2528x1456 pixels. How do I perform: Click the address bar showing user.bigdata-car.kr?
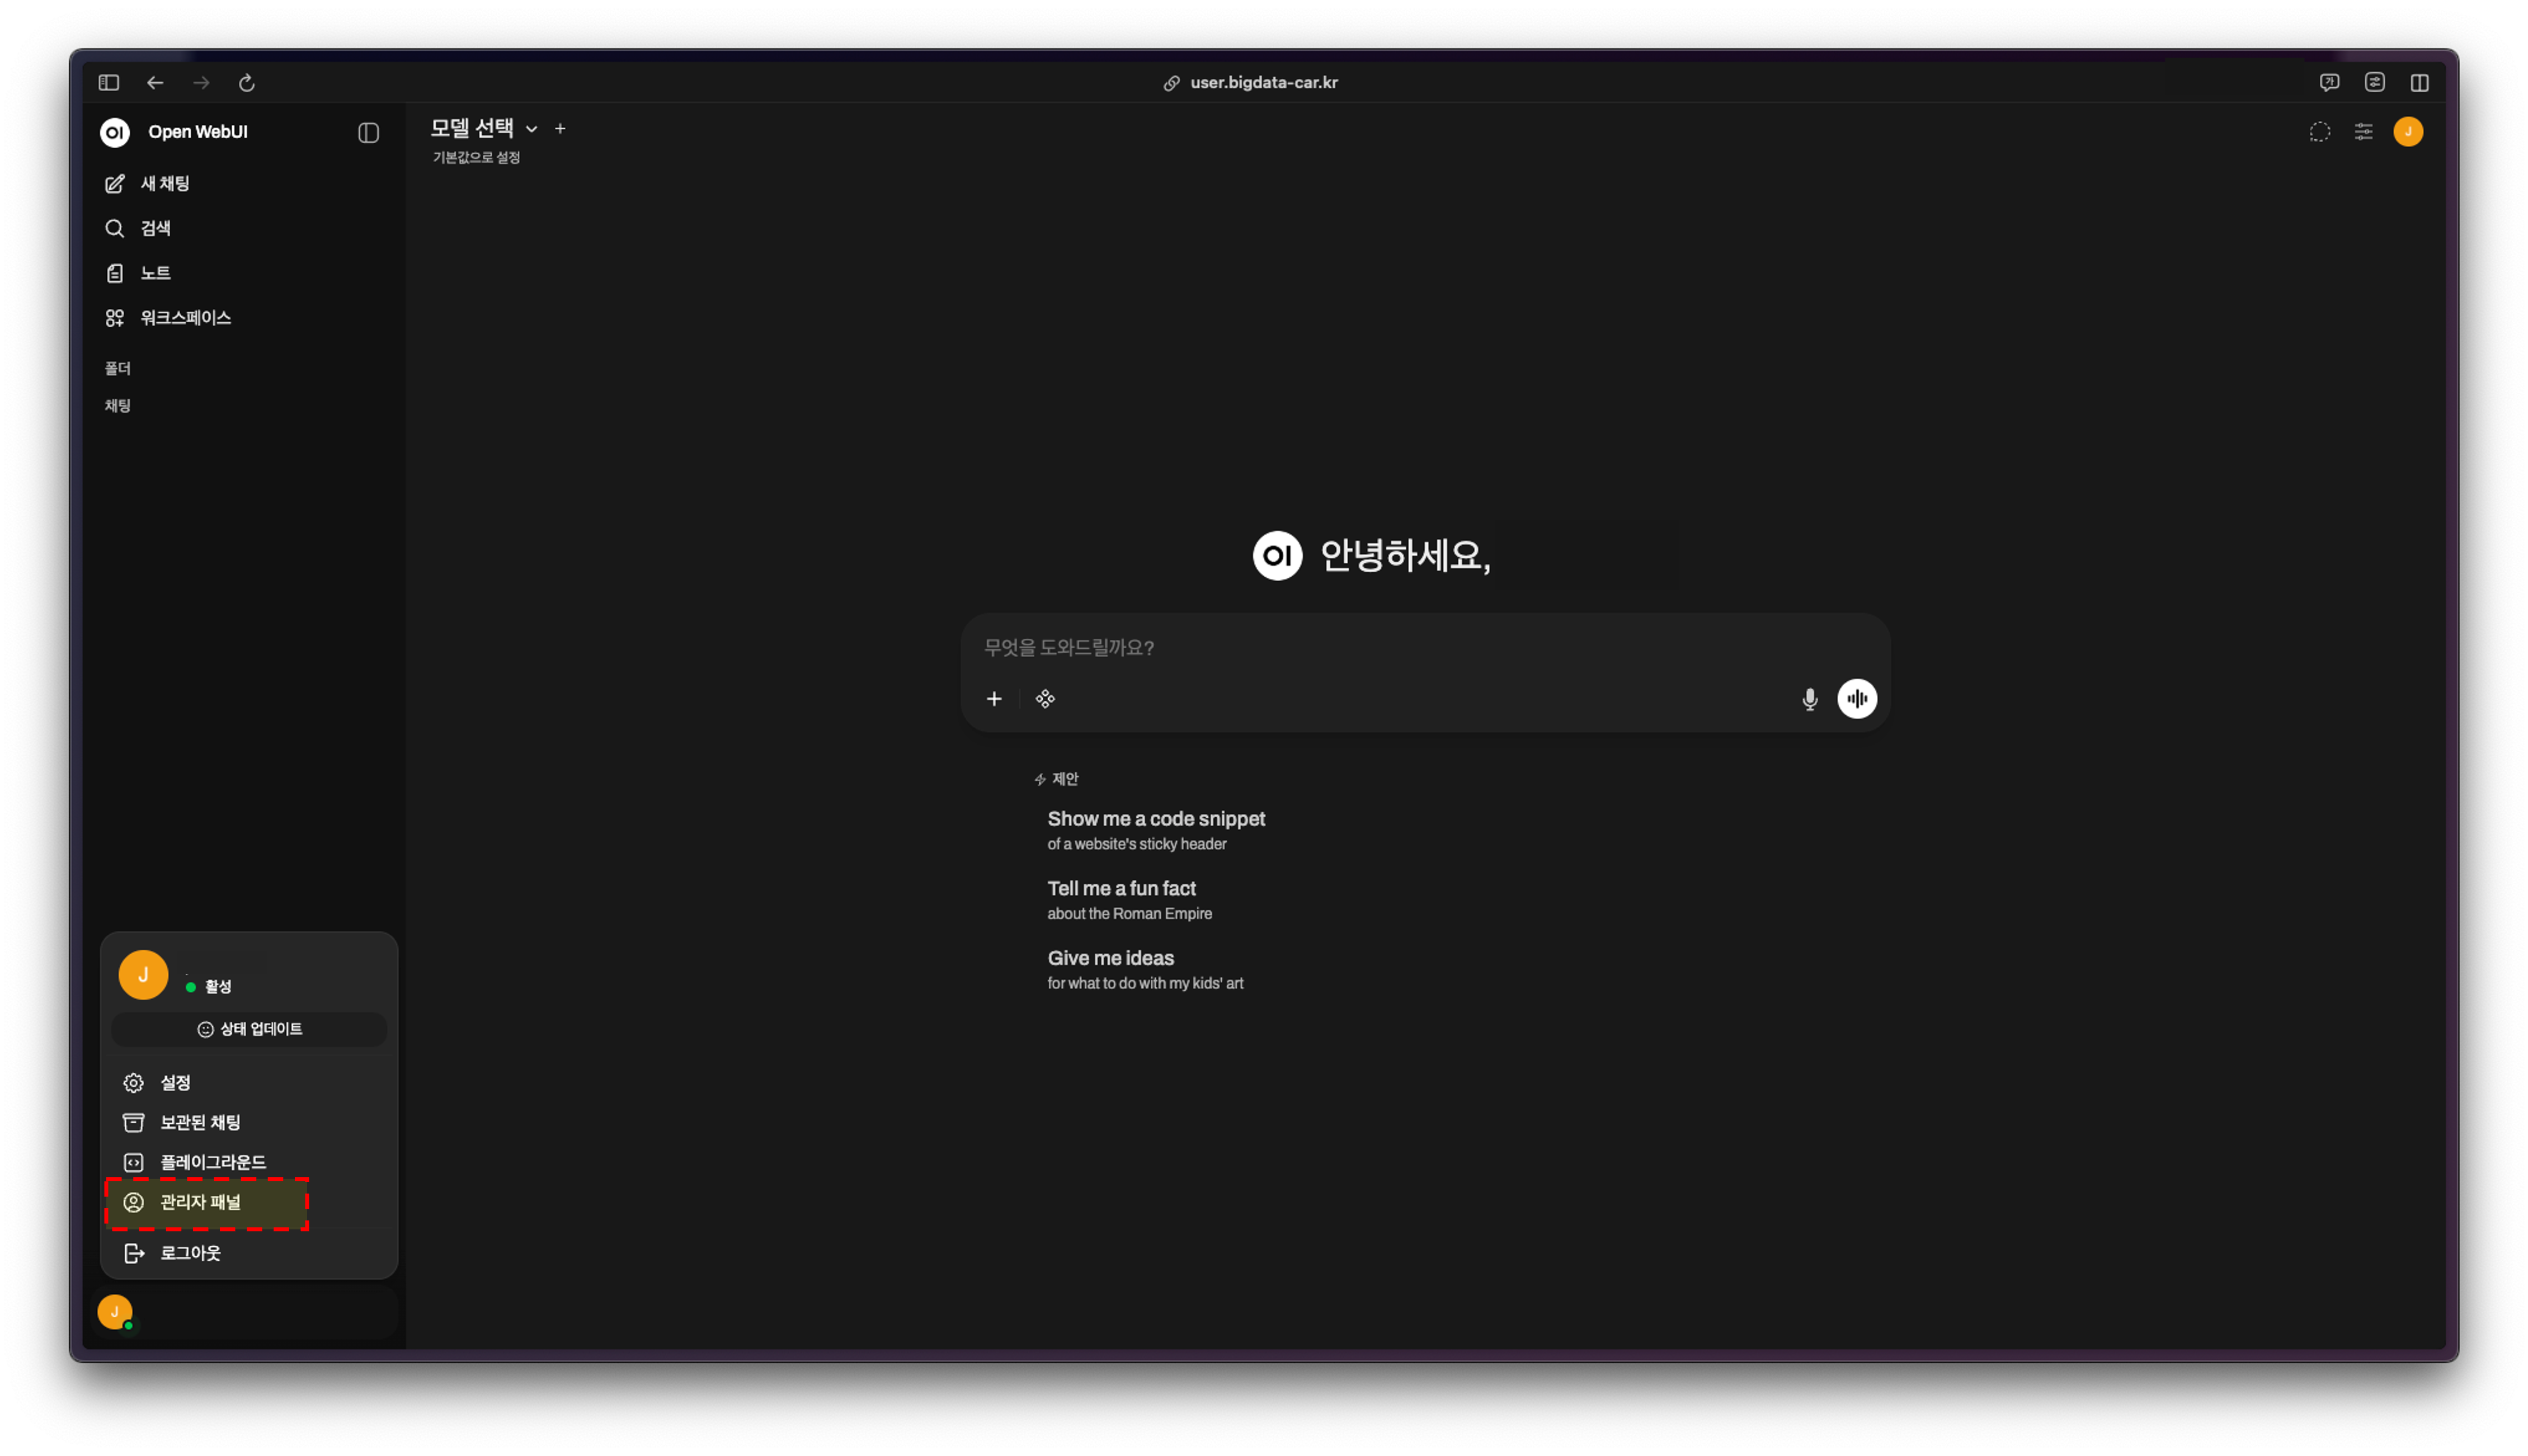1250,83
